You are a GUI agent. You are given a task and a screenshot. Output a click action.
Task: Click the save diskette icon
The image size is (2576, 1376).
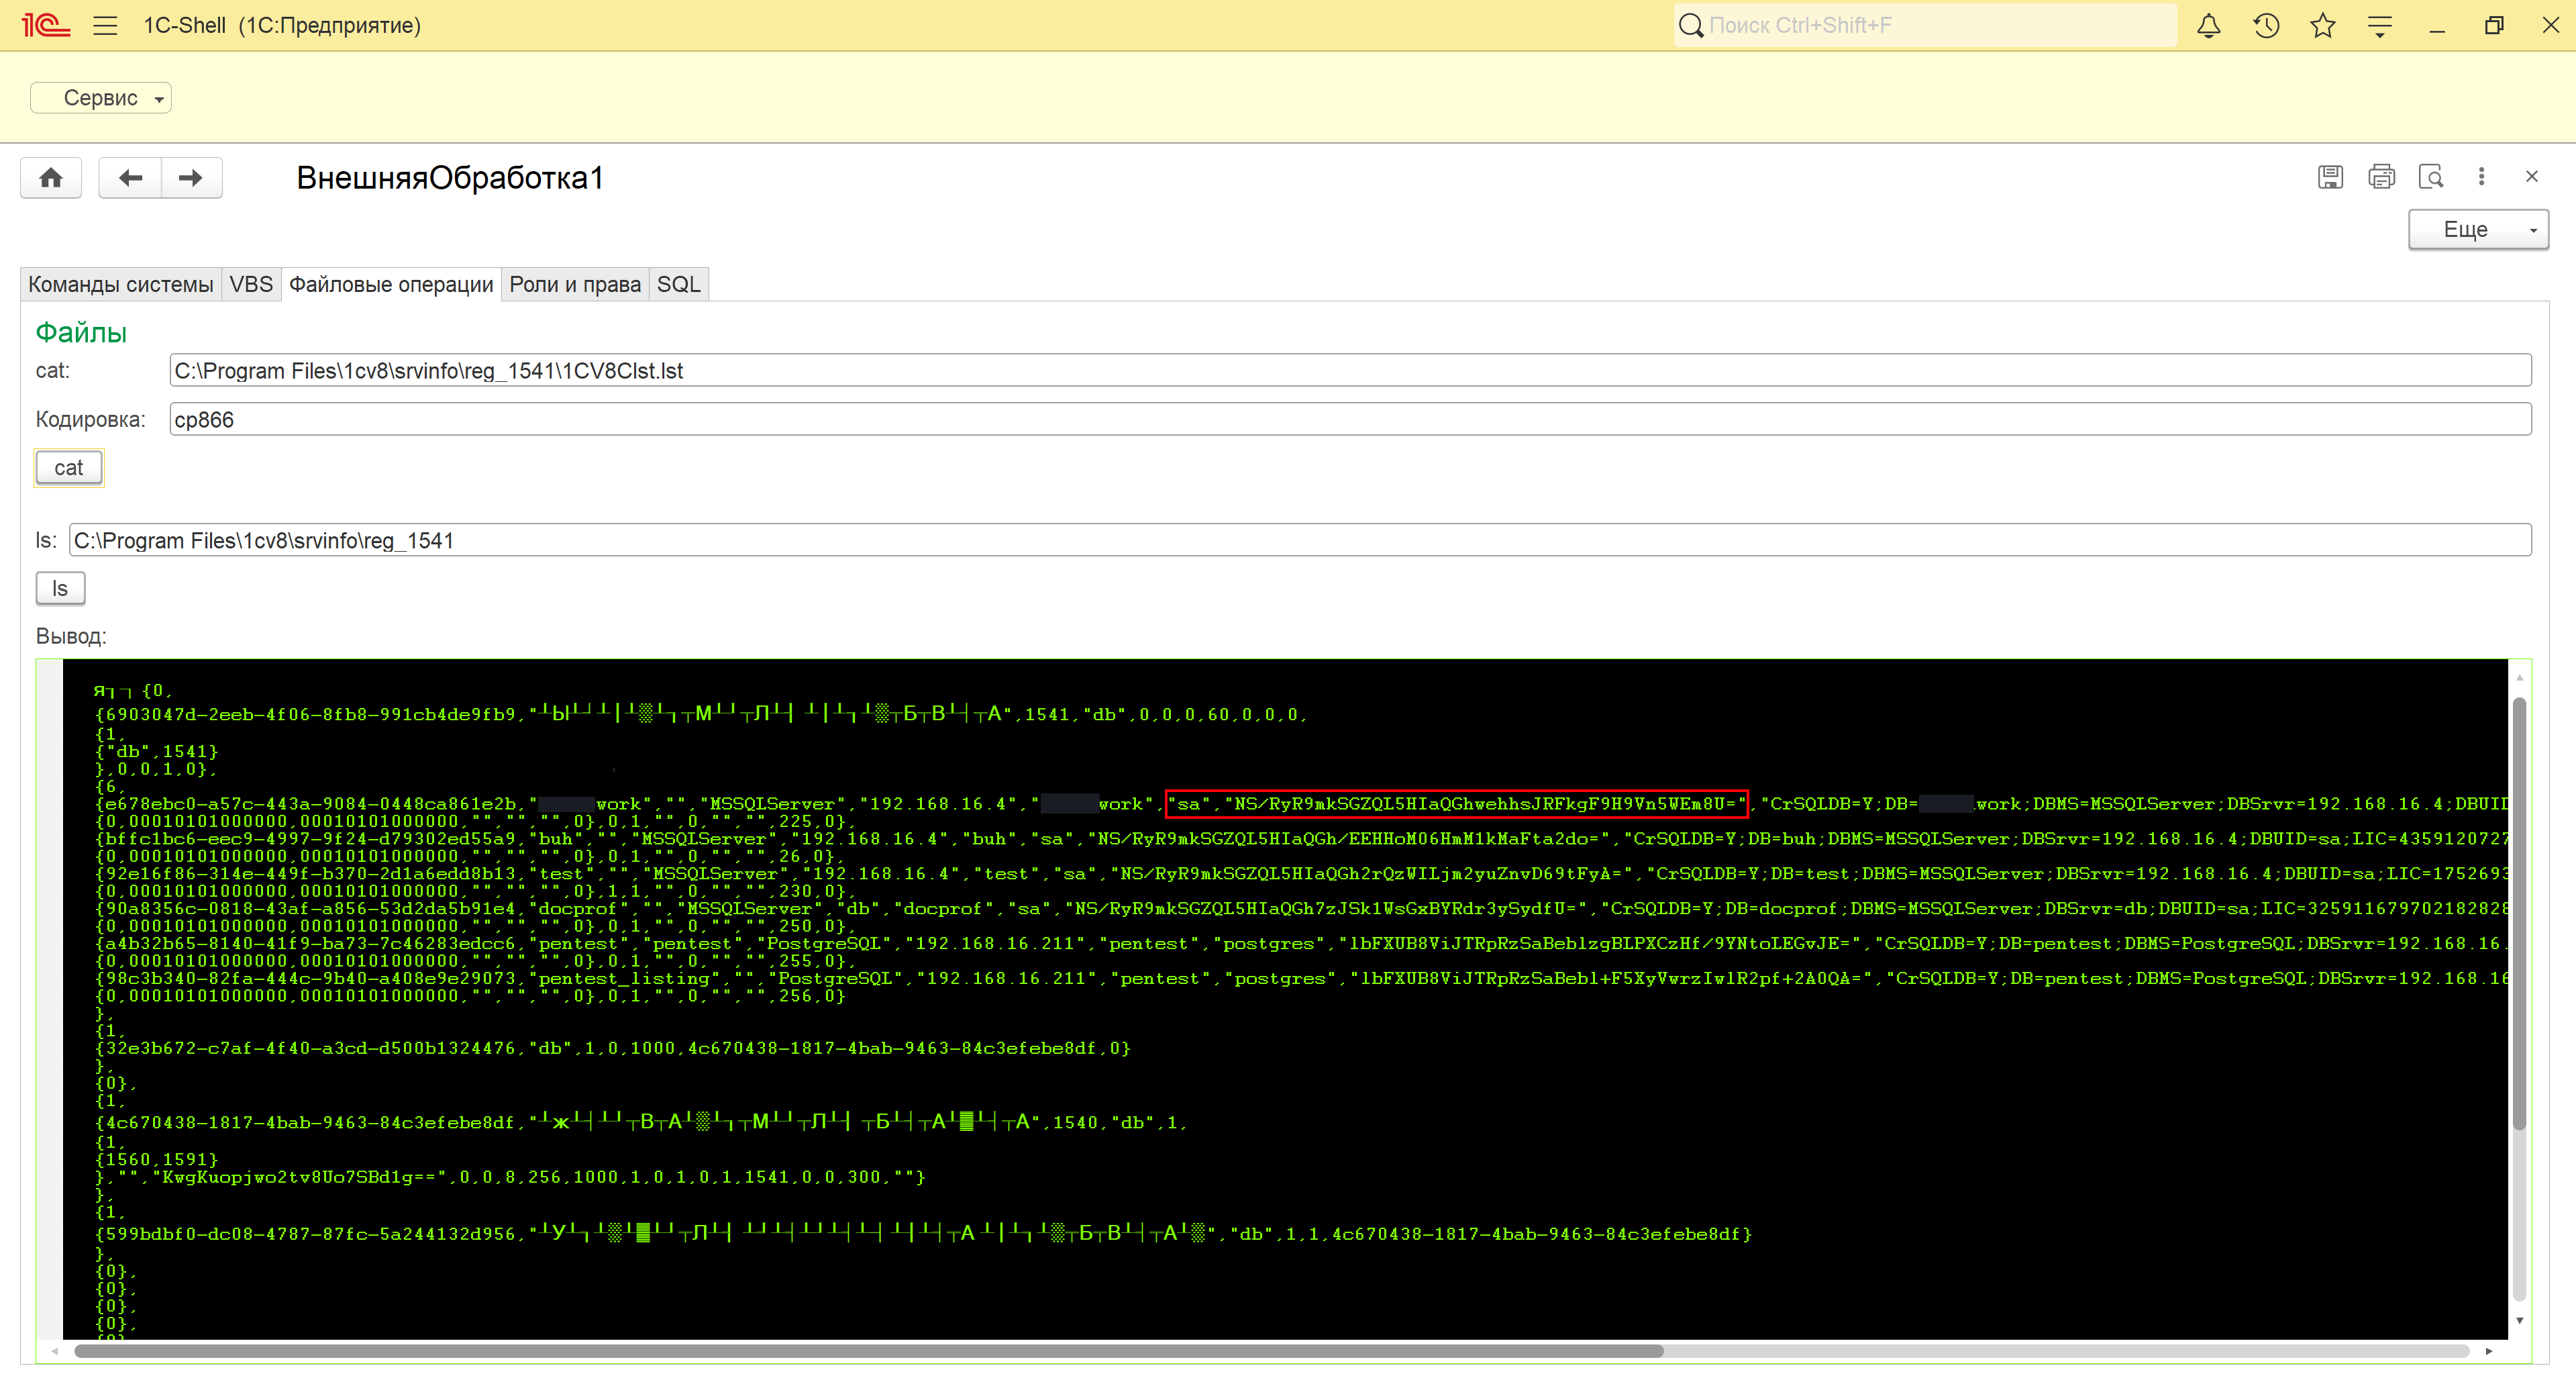click(2330, 177)
